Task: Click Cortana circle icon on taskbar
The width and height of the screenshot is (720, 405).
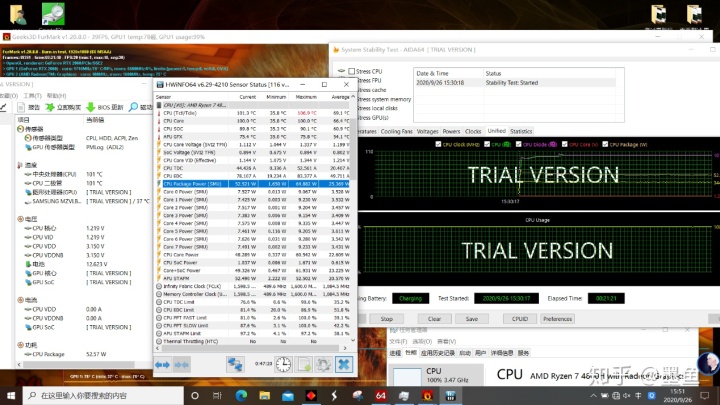Action: (195, 395)
